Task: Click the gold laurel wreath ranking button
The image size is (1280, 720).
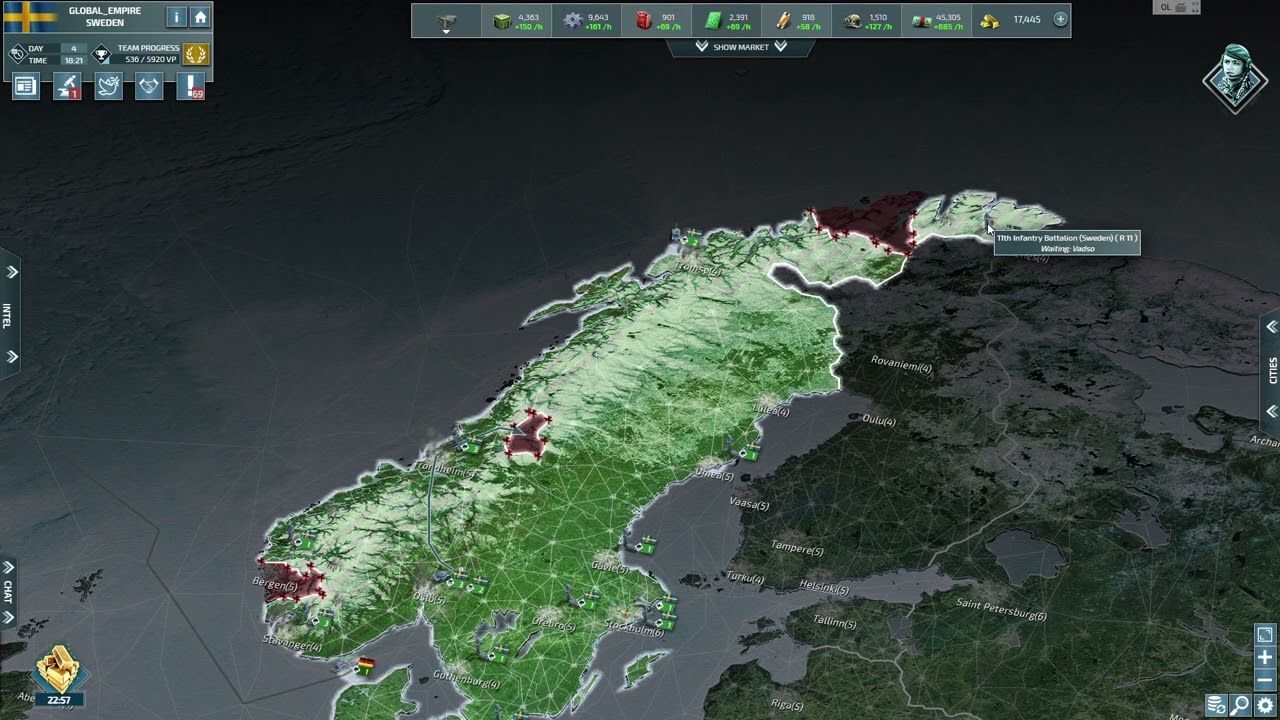Action: pyautogui.click(x=196, y=54)
